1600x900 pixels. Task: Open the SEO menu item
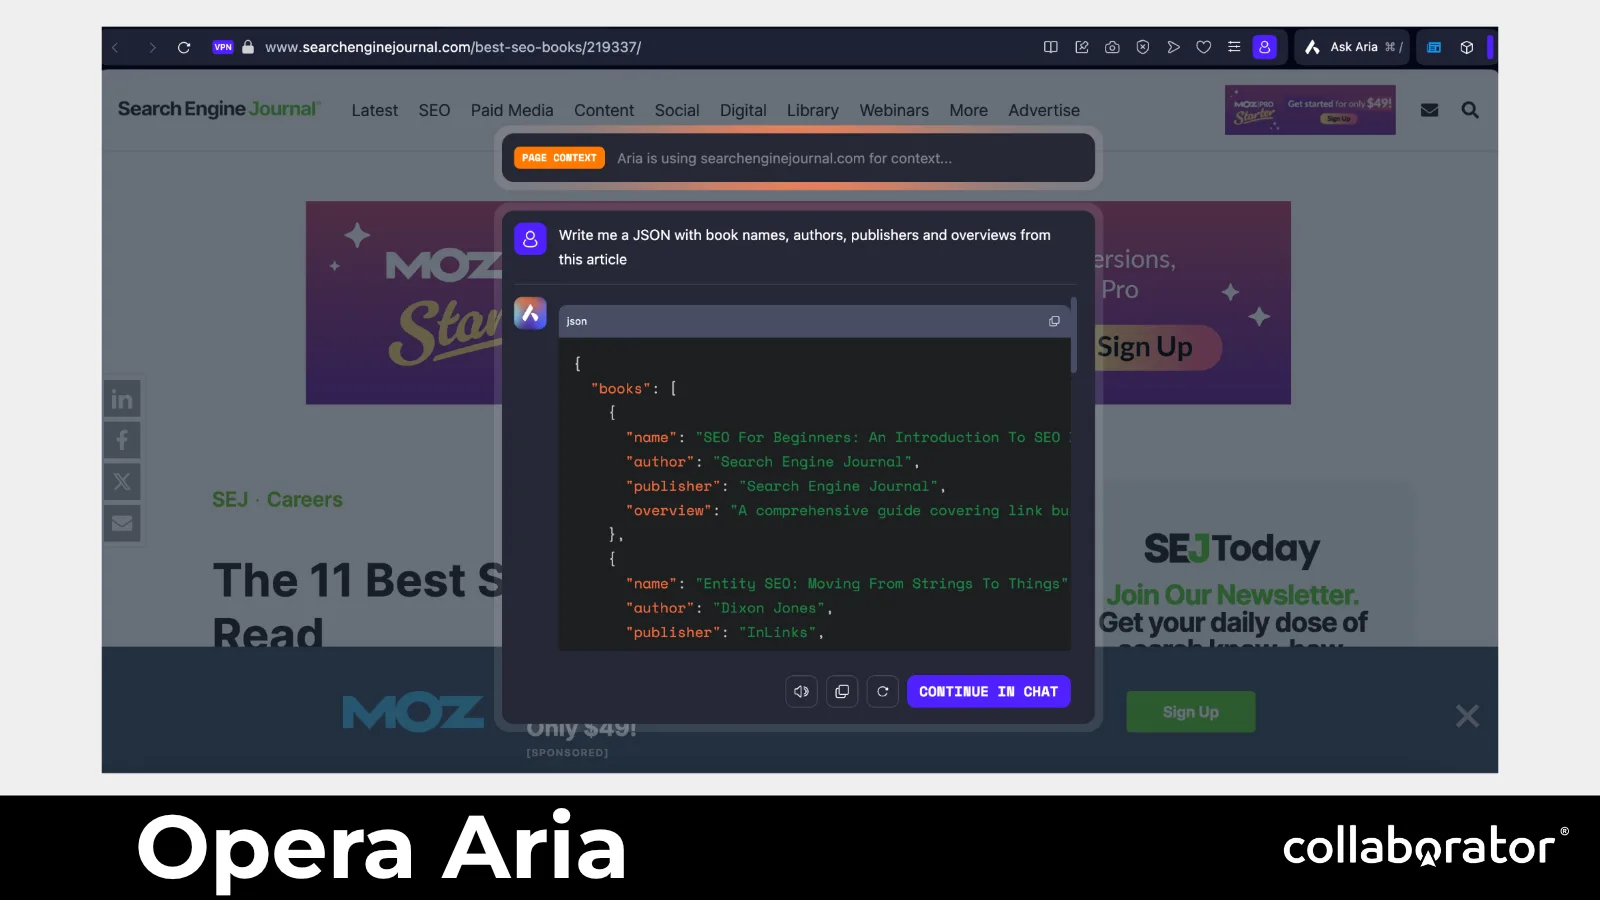coord(434,110)
